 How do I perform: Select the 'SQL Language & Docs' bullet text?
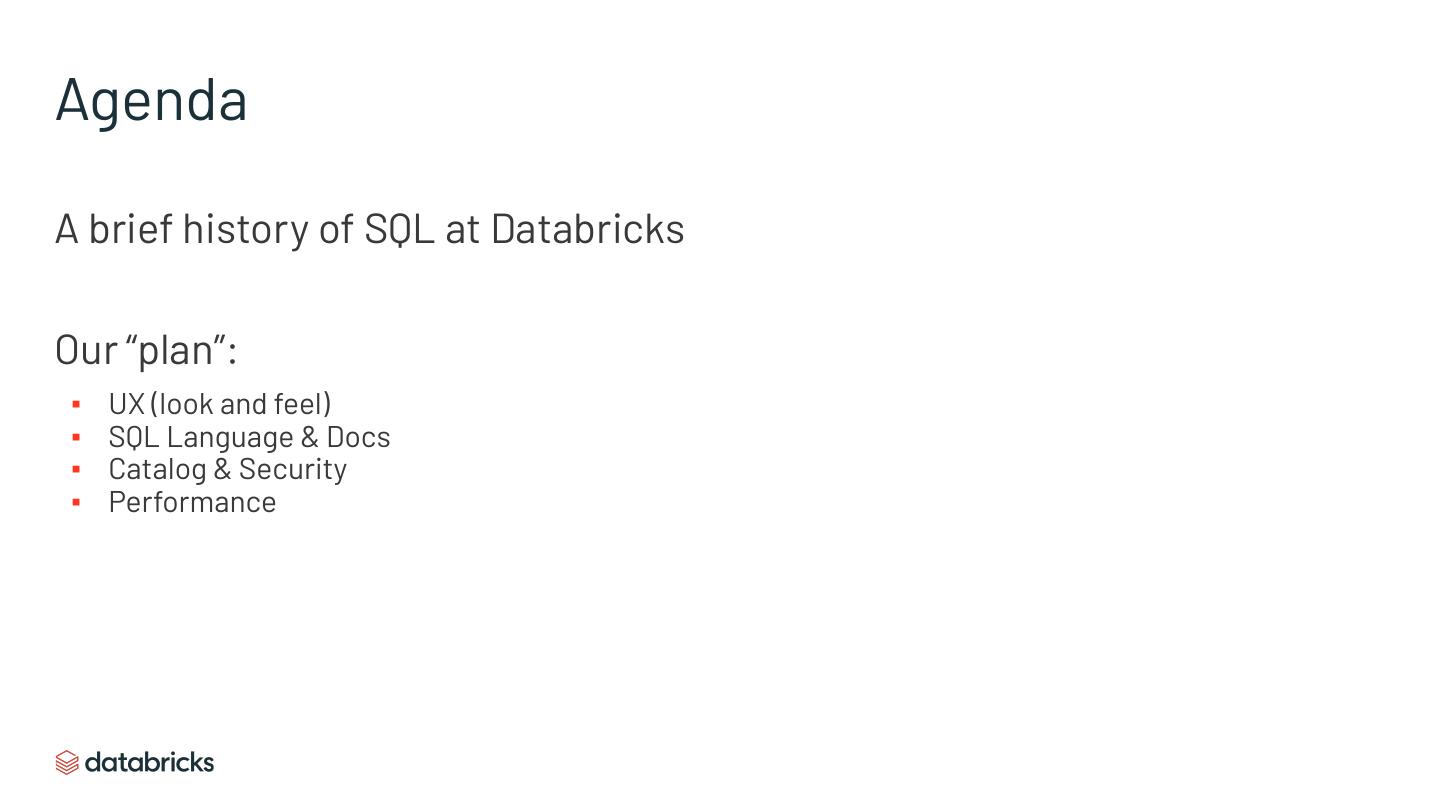point(249,437)
